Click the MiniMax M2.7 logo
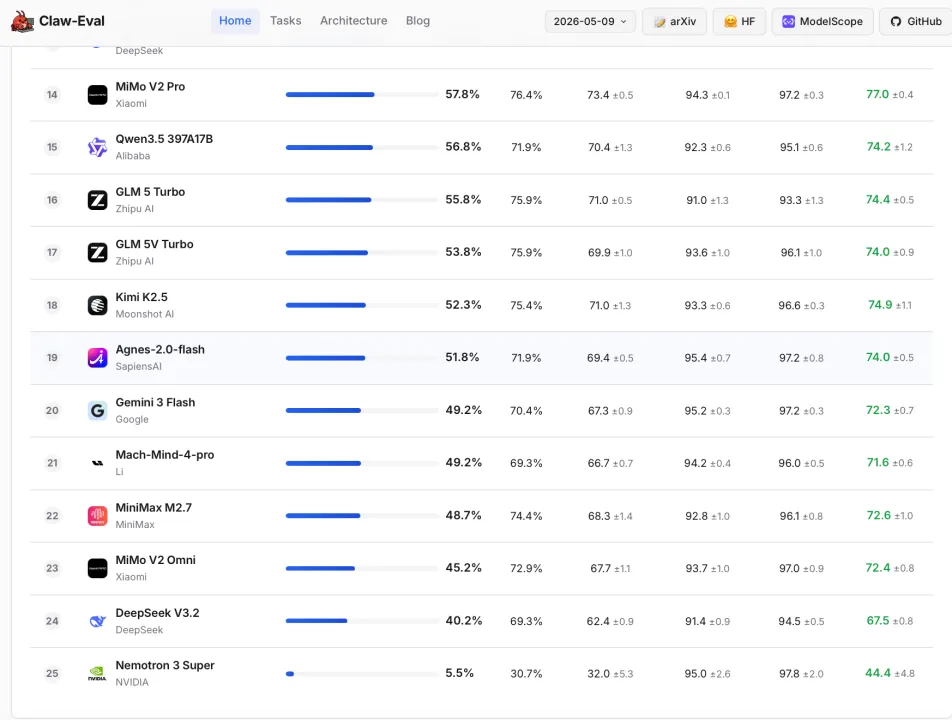Image resolution: width=952 pixels, height=720 pixels. [x=97, y=515]
